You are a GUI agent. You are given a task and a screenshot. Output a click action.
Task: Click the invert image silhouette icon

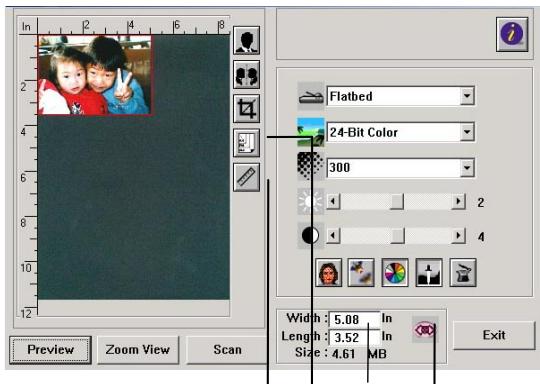click(x=246, y=40)
